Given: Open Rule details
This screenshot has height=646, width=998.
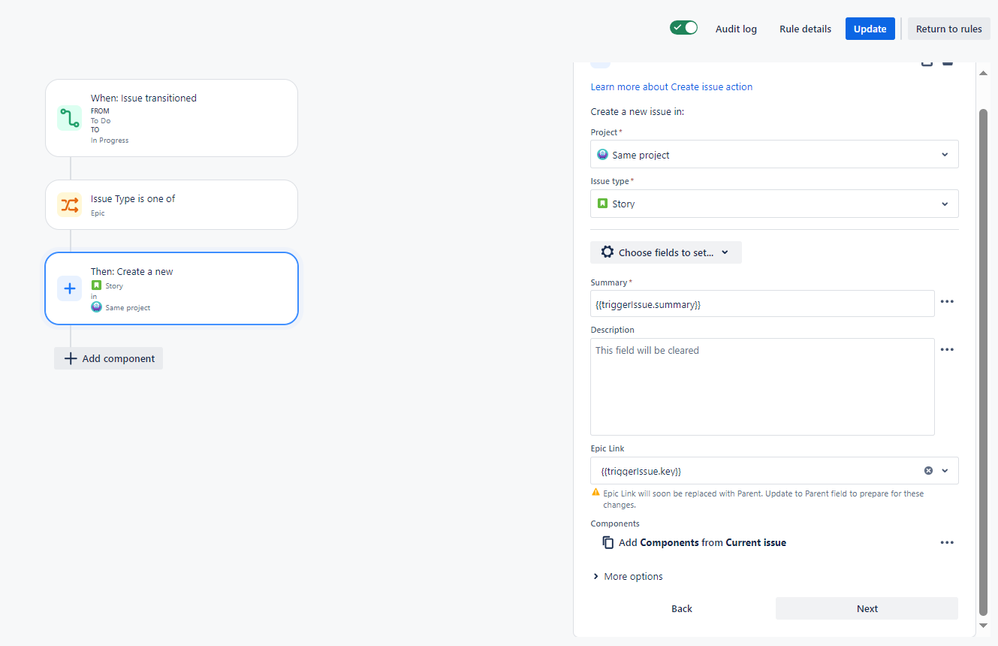Looking at the screenshot, I should coord(805,29).
